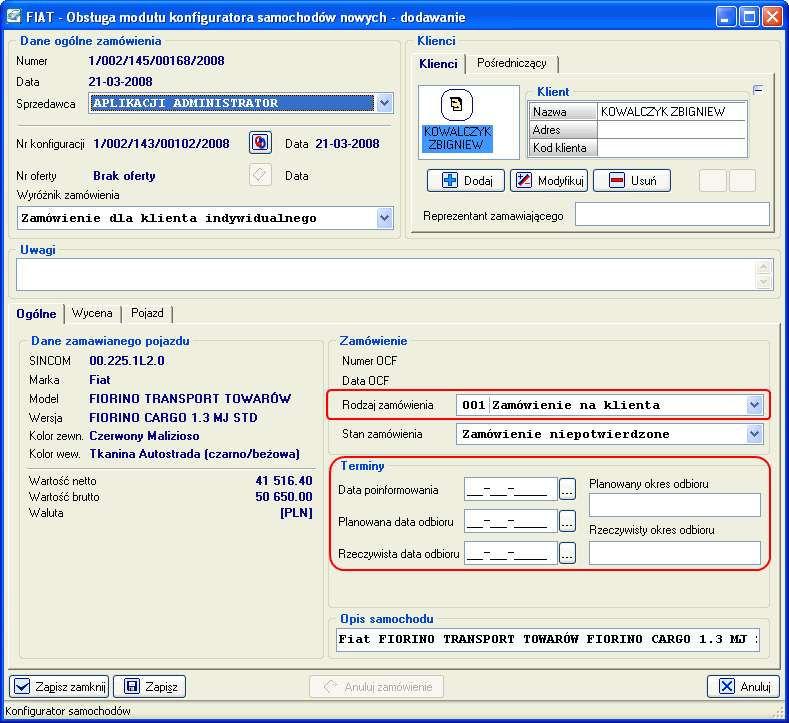This screenshot has width=789, height=723.
Task: Click the Uwagi scrollbar down arrow
Action: pos(763,282)
